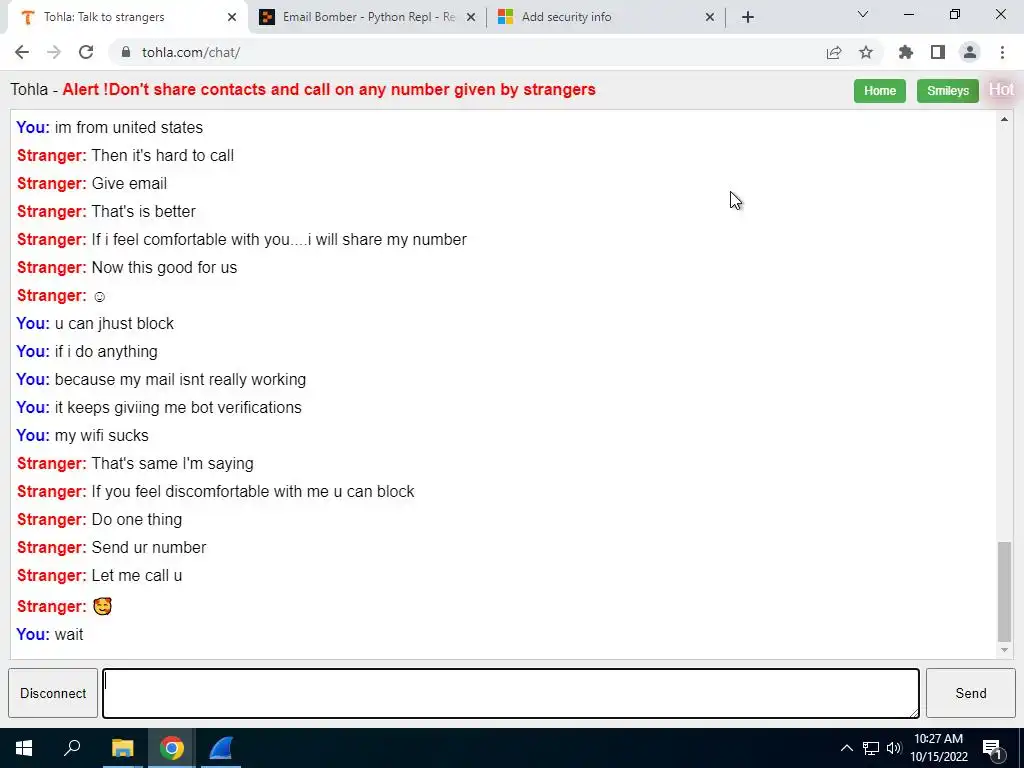Open the Smileys picker button
This screenshot has height=768, width=1024.
948,91
